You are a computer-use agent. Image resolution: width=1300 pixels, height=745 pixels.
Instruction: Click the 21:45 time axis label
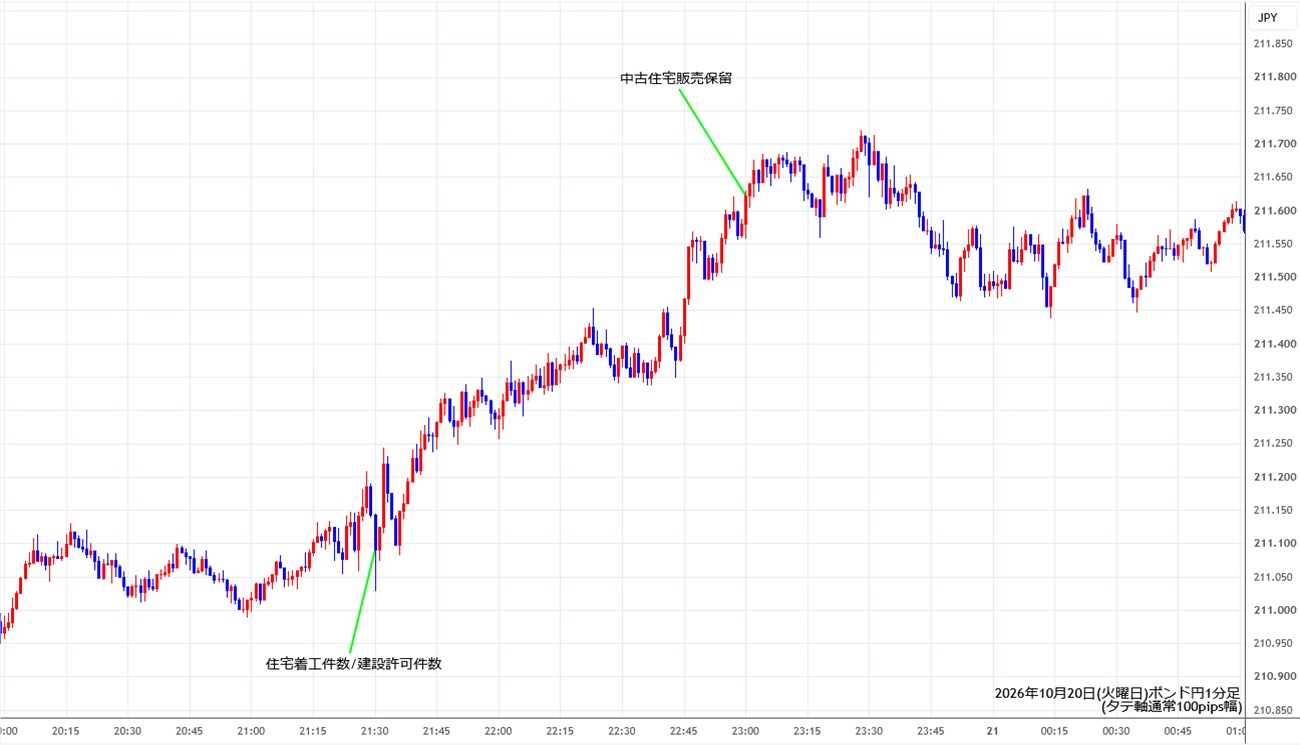pyautogui.click(x=436, y=731)
